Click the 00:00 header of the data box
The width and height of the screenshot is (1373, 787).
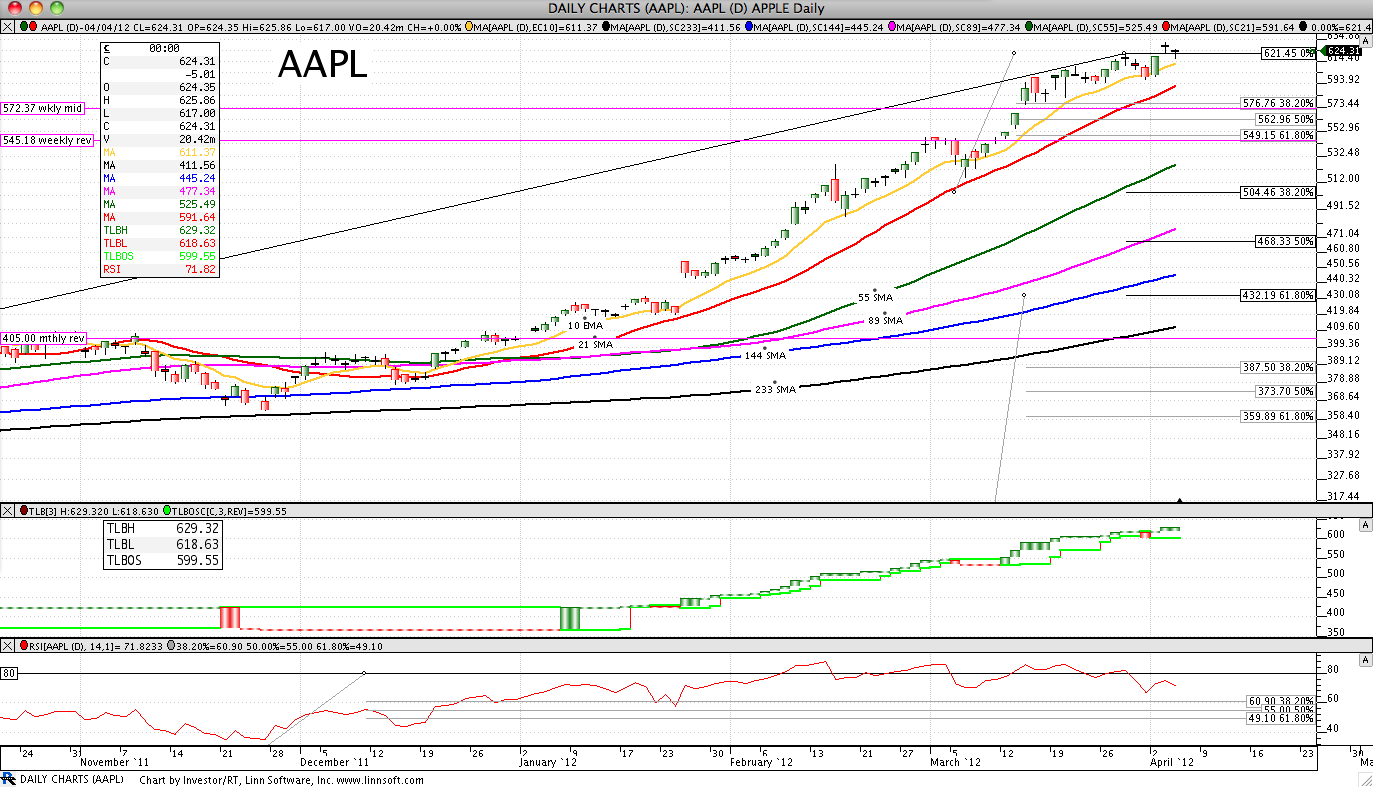[x=159, y=48]
